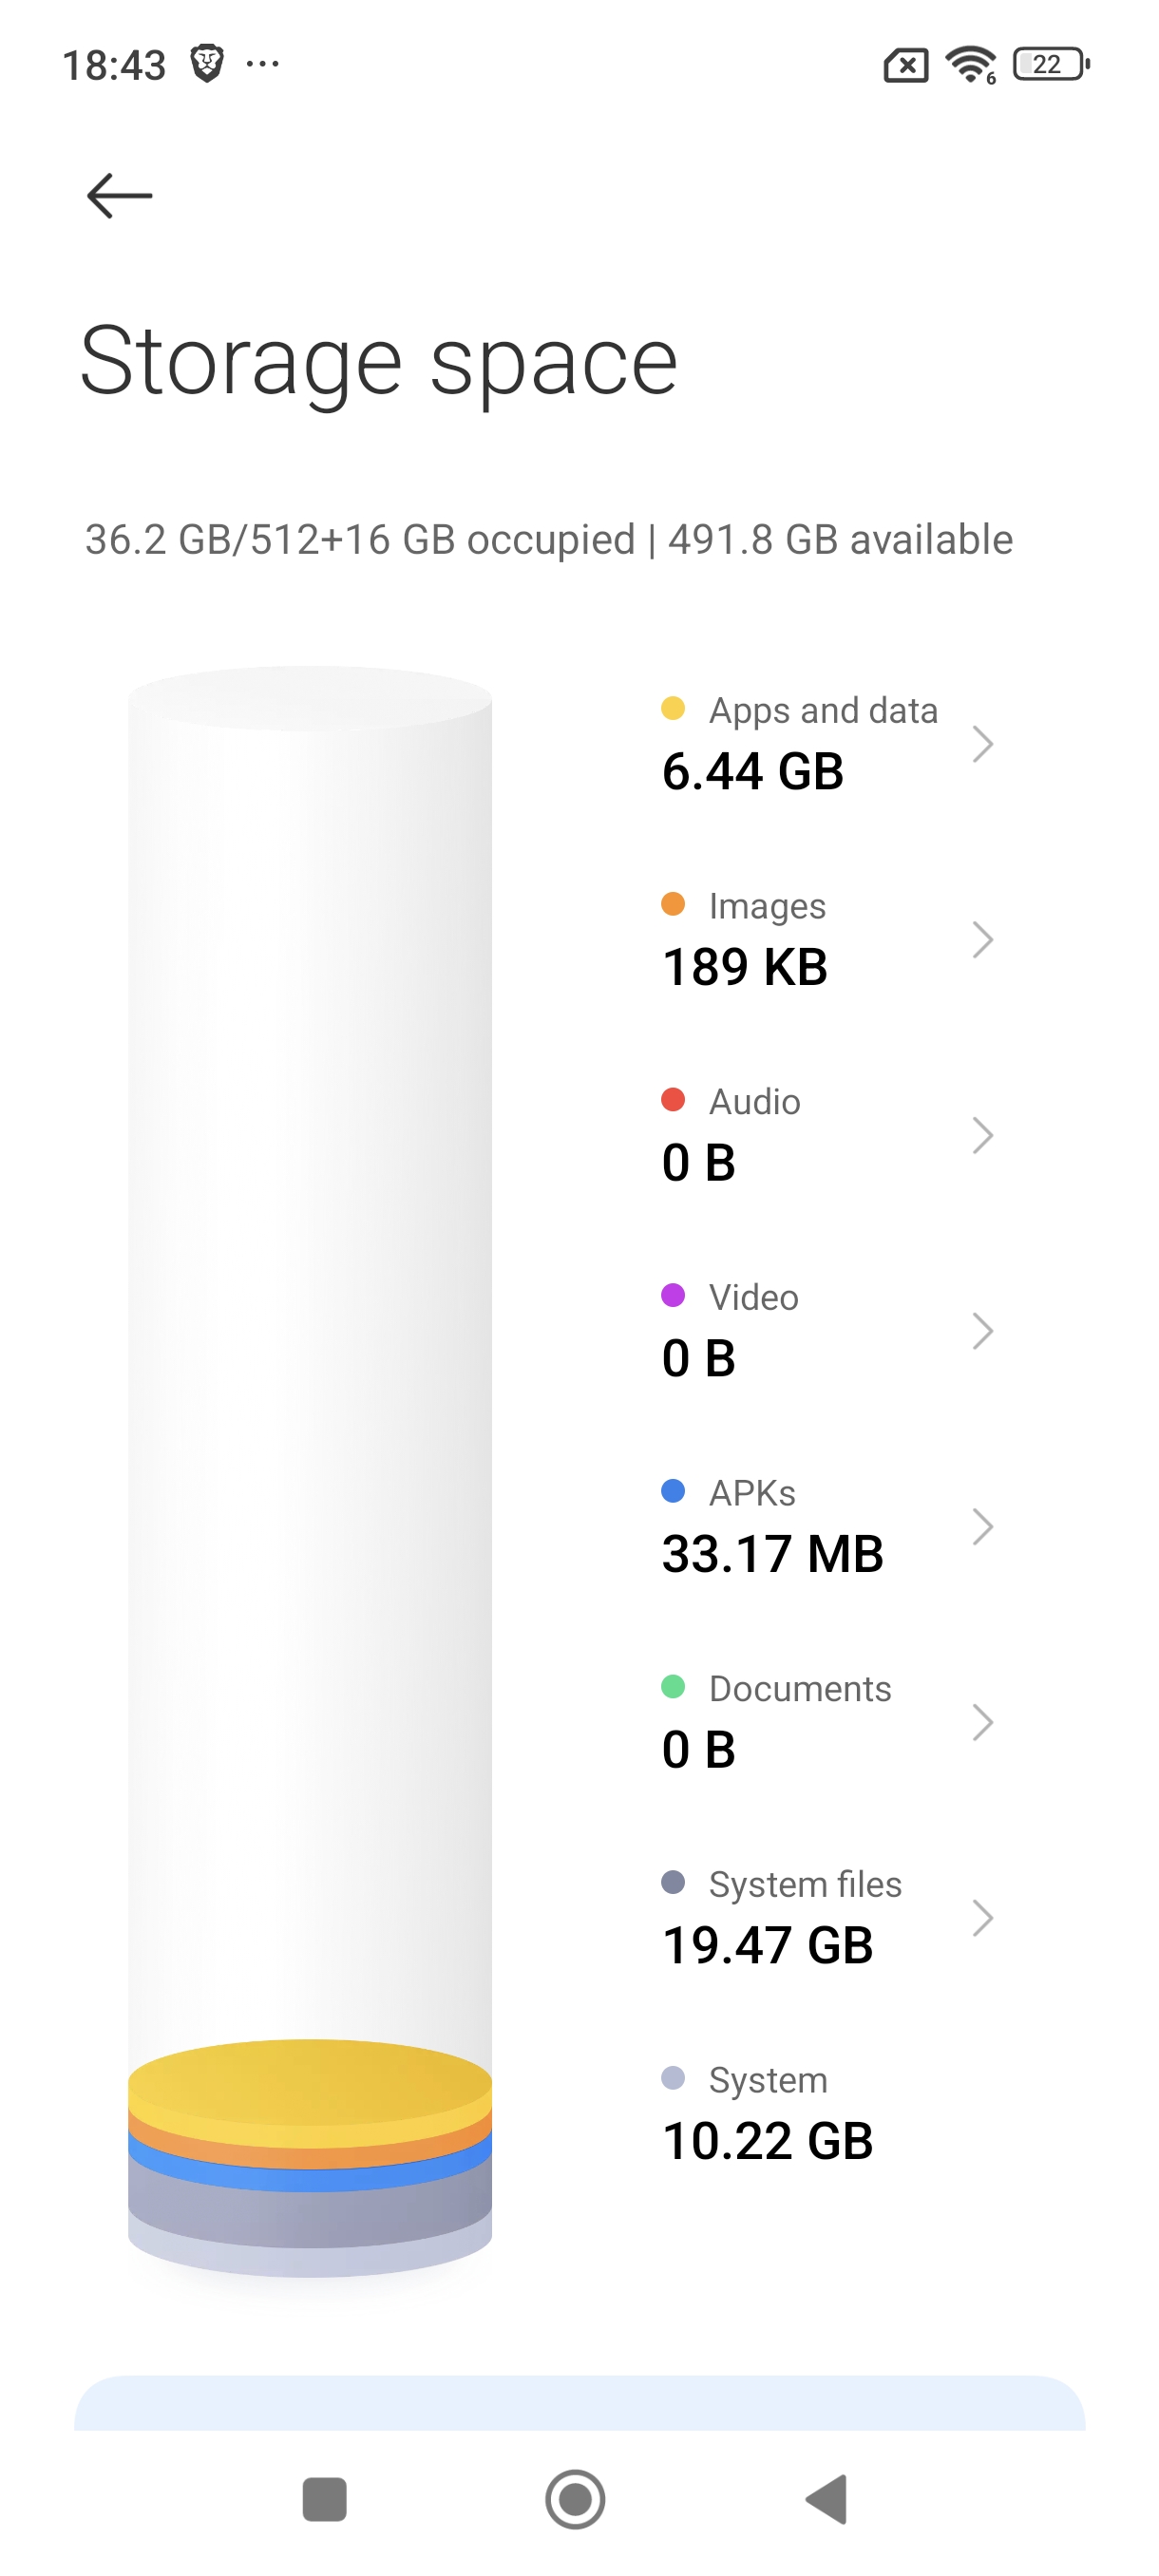Screen dimensions: 1159x2576
Task: Tap the blue APKs segment of cylinder
Action: pos(310,2177)
